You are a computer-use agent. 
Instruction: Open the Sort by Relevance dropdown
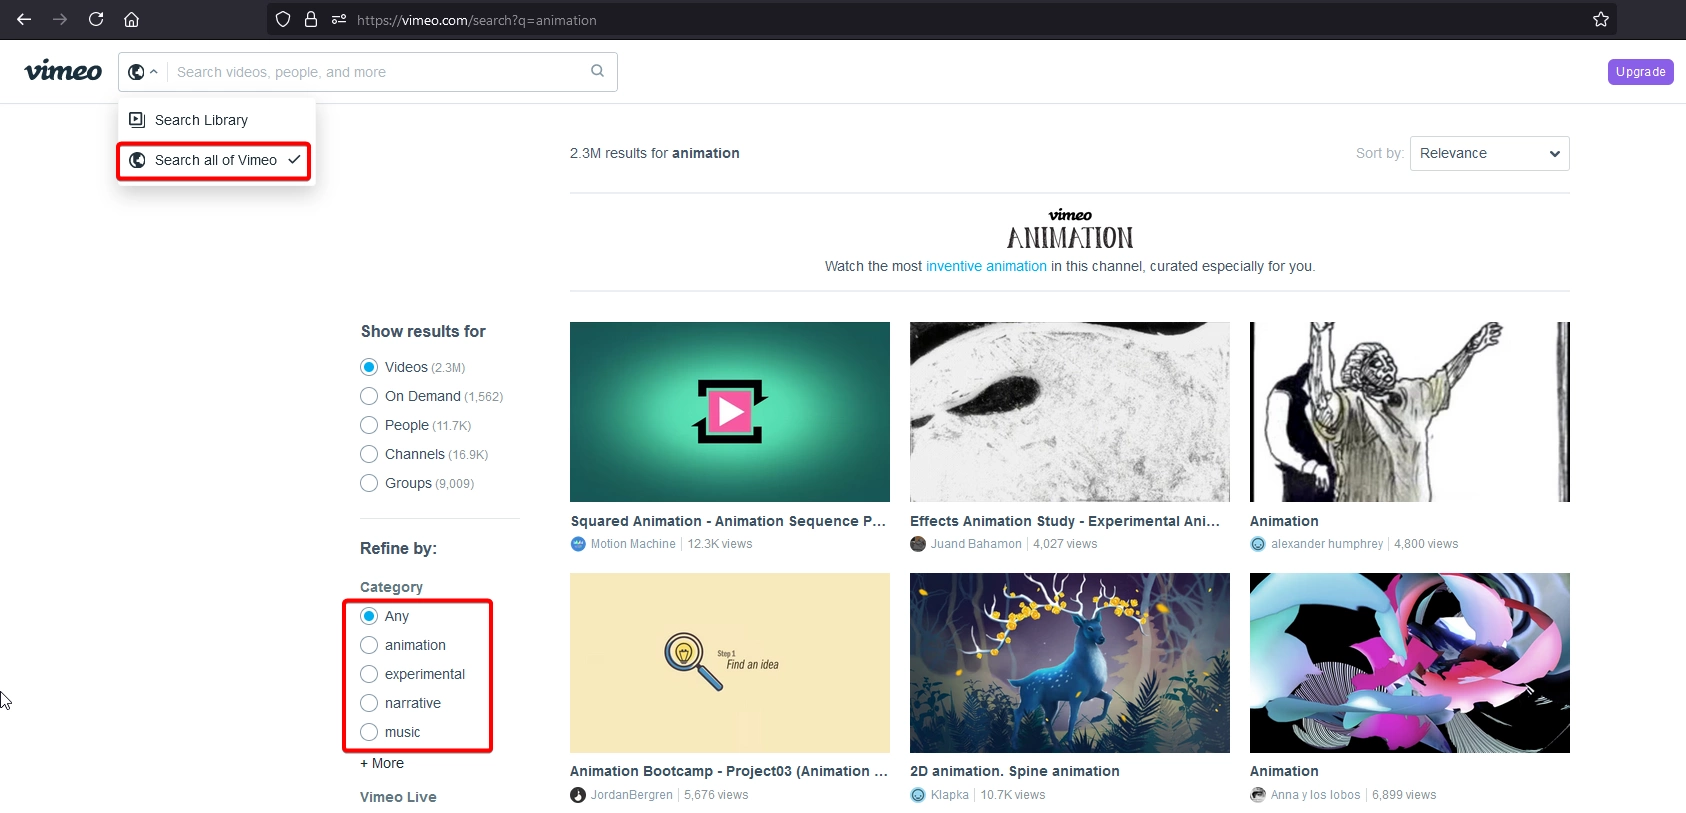tap(1489, 153)
